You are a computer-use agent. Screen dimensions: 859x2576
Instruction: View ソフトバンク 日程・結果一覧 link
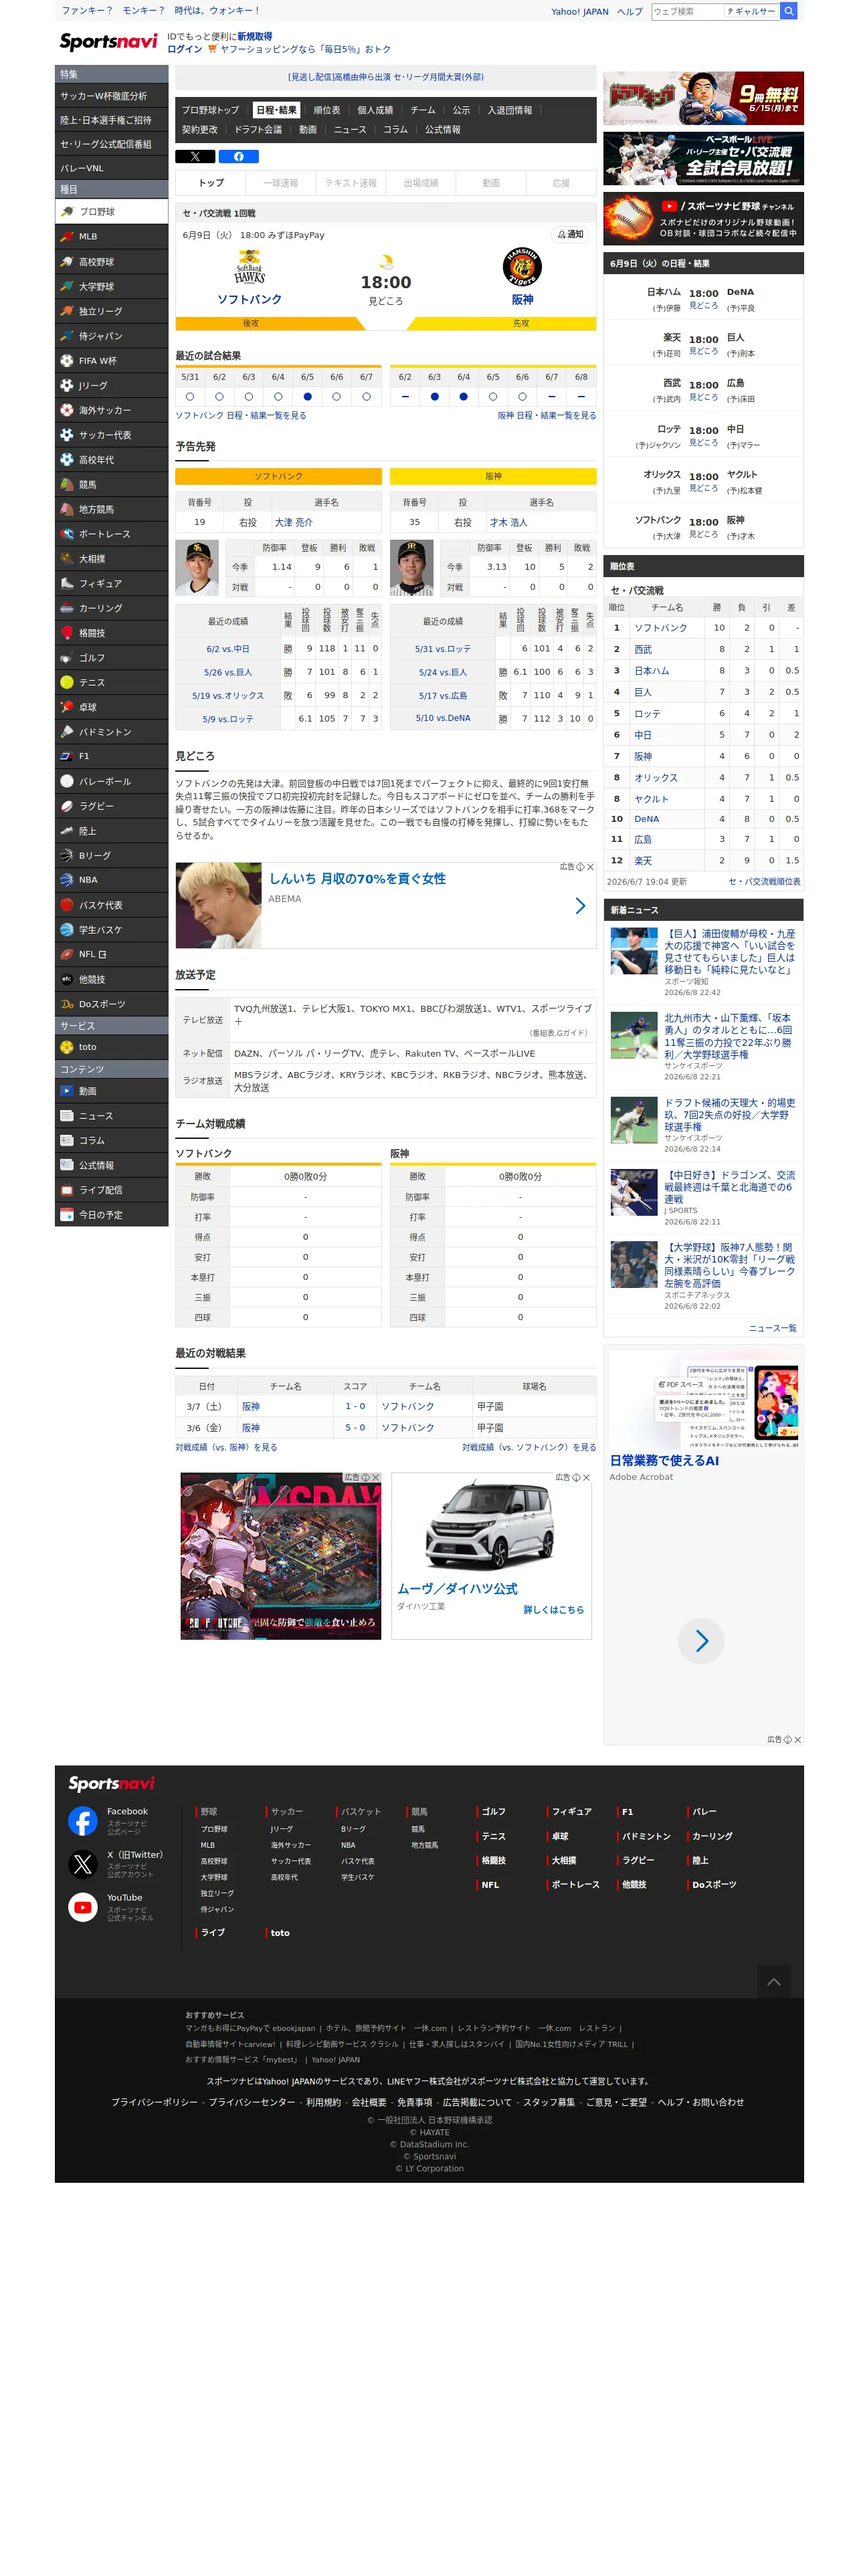coord(241,416)
